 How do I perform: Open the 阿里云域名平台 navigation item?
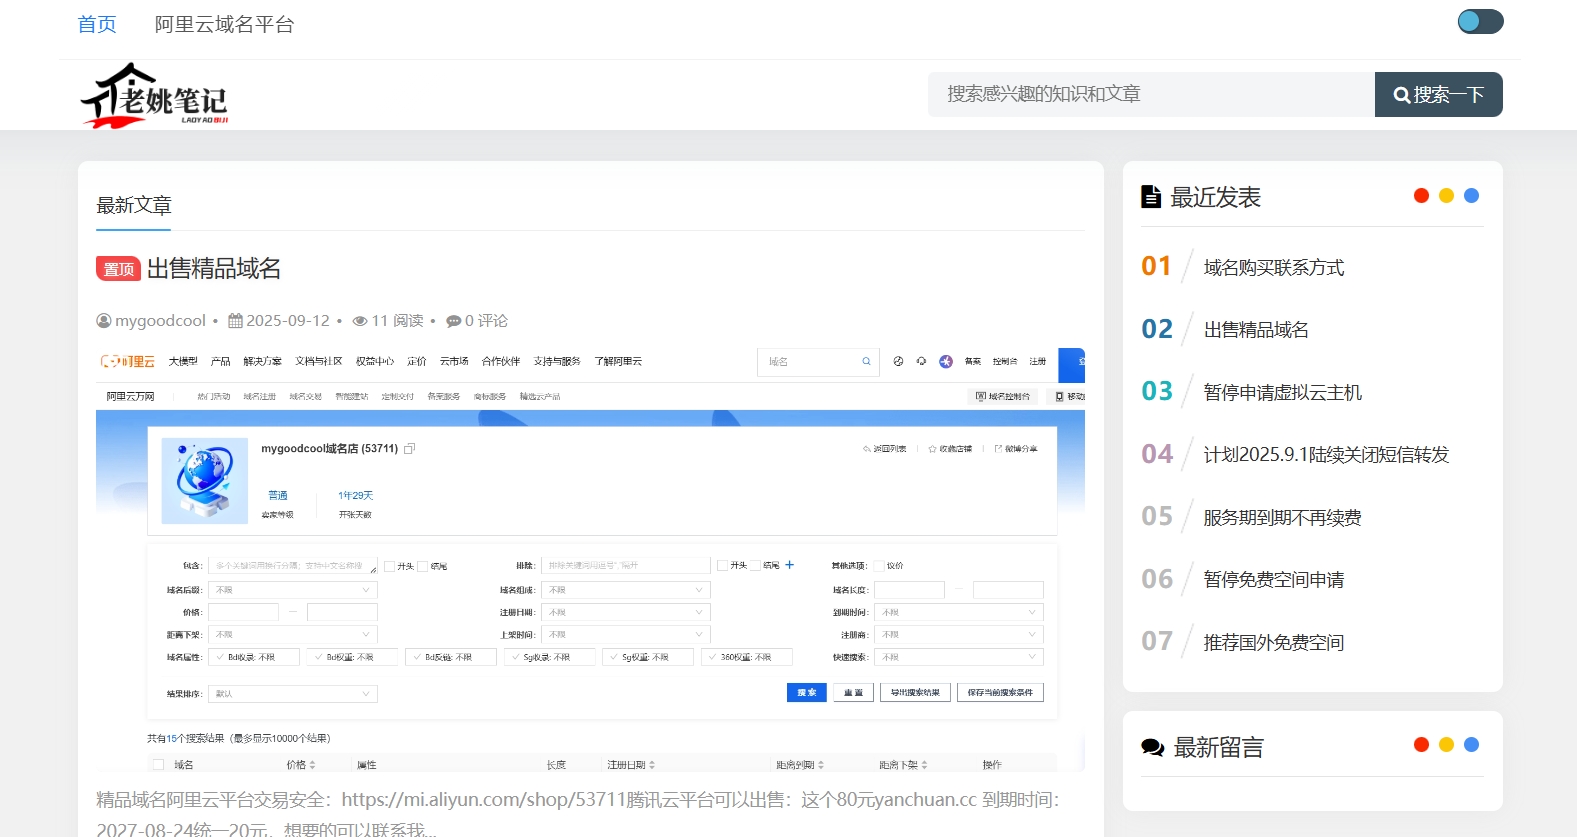[224, 24]
